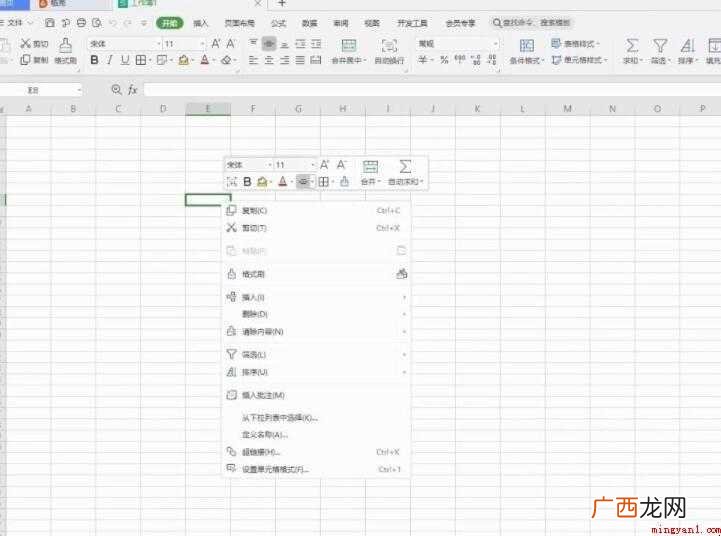This screenshot has width=721, height=536.
Task: Click the Wrap Text (自动换行) icon
Action: pyautogui.click(x=389, y=46)
